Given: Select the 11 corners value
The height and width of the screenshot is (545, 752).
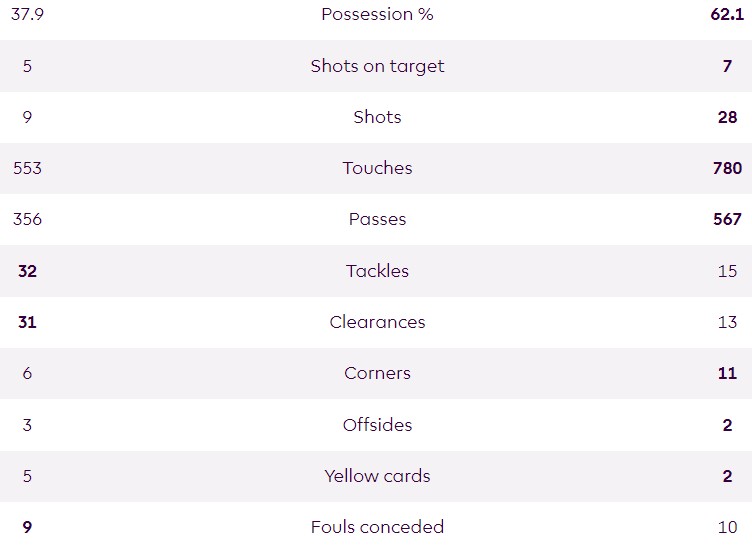Looking at the screenshot, I should [x=727, y=373].
